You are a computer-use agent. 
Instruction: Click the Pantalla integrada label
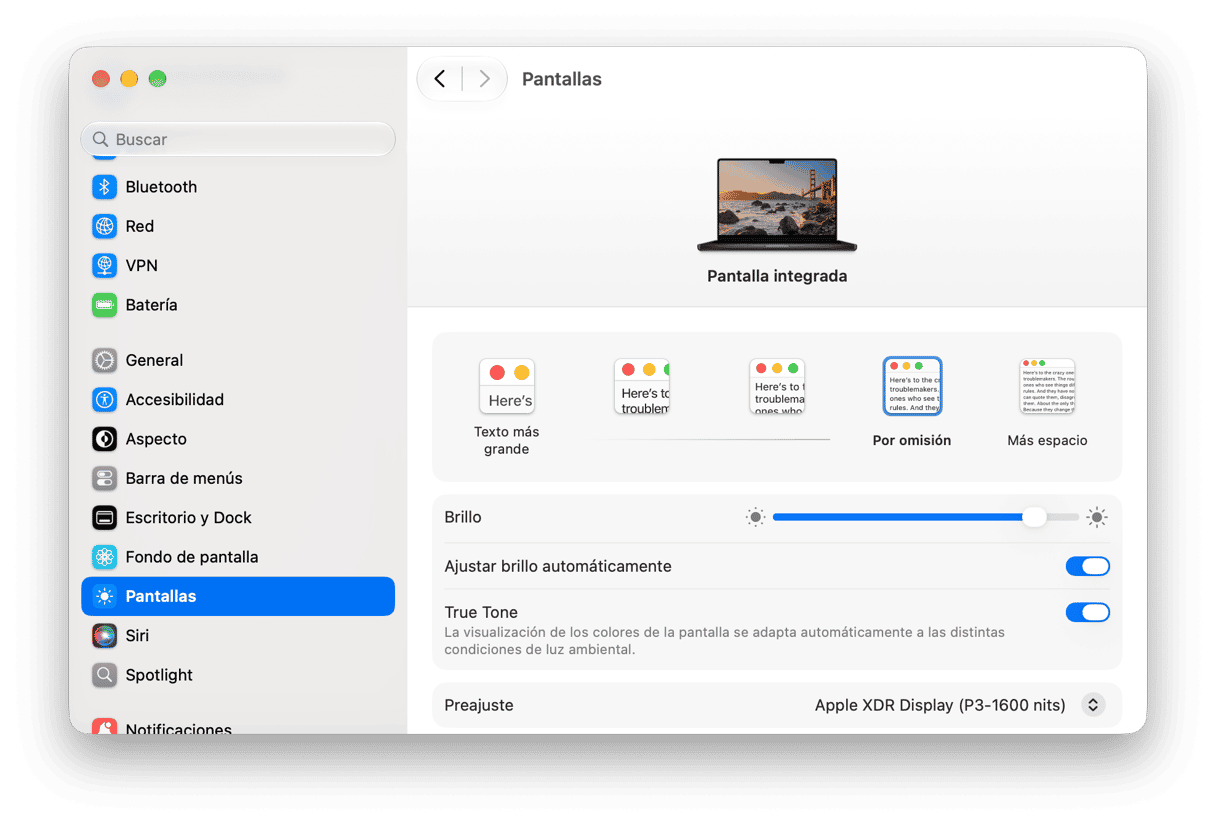[x=777, y=276]
